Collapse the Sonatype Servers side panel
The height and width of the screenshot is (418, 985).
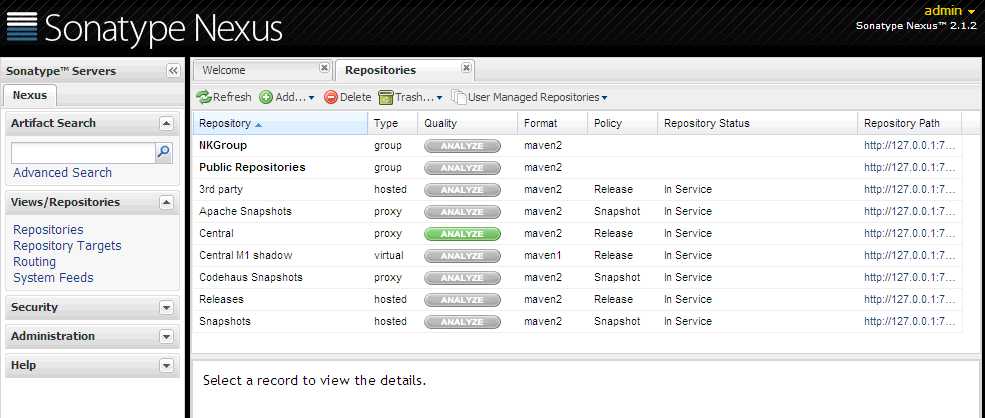pos(173,71)
